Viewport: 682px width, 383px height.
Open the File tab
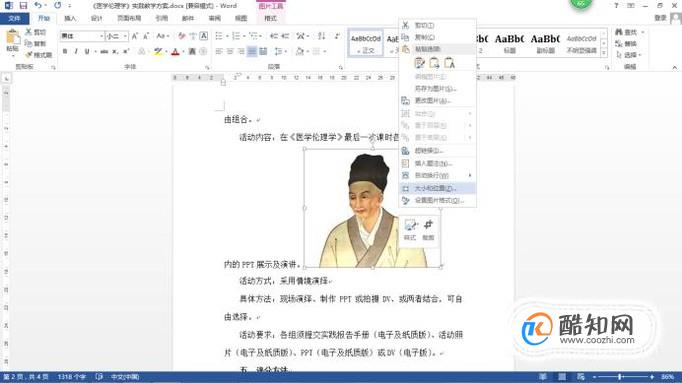[x=14, y=18]
